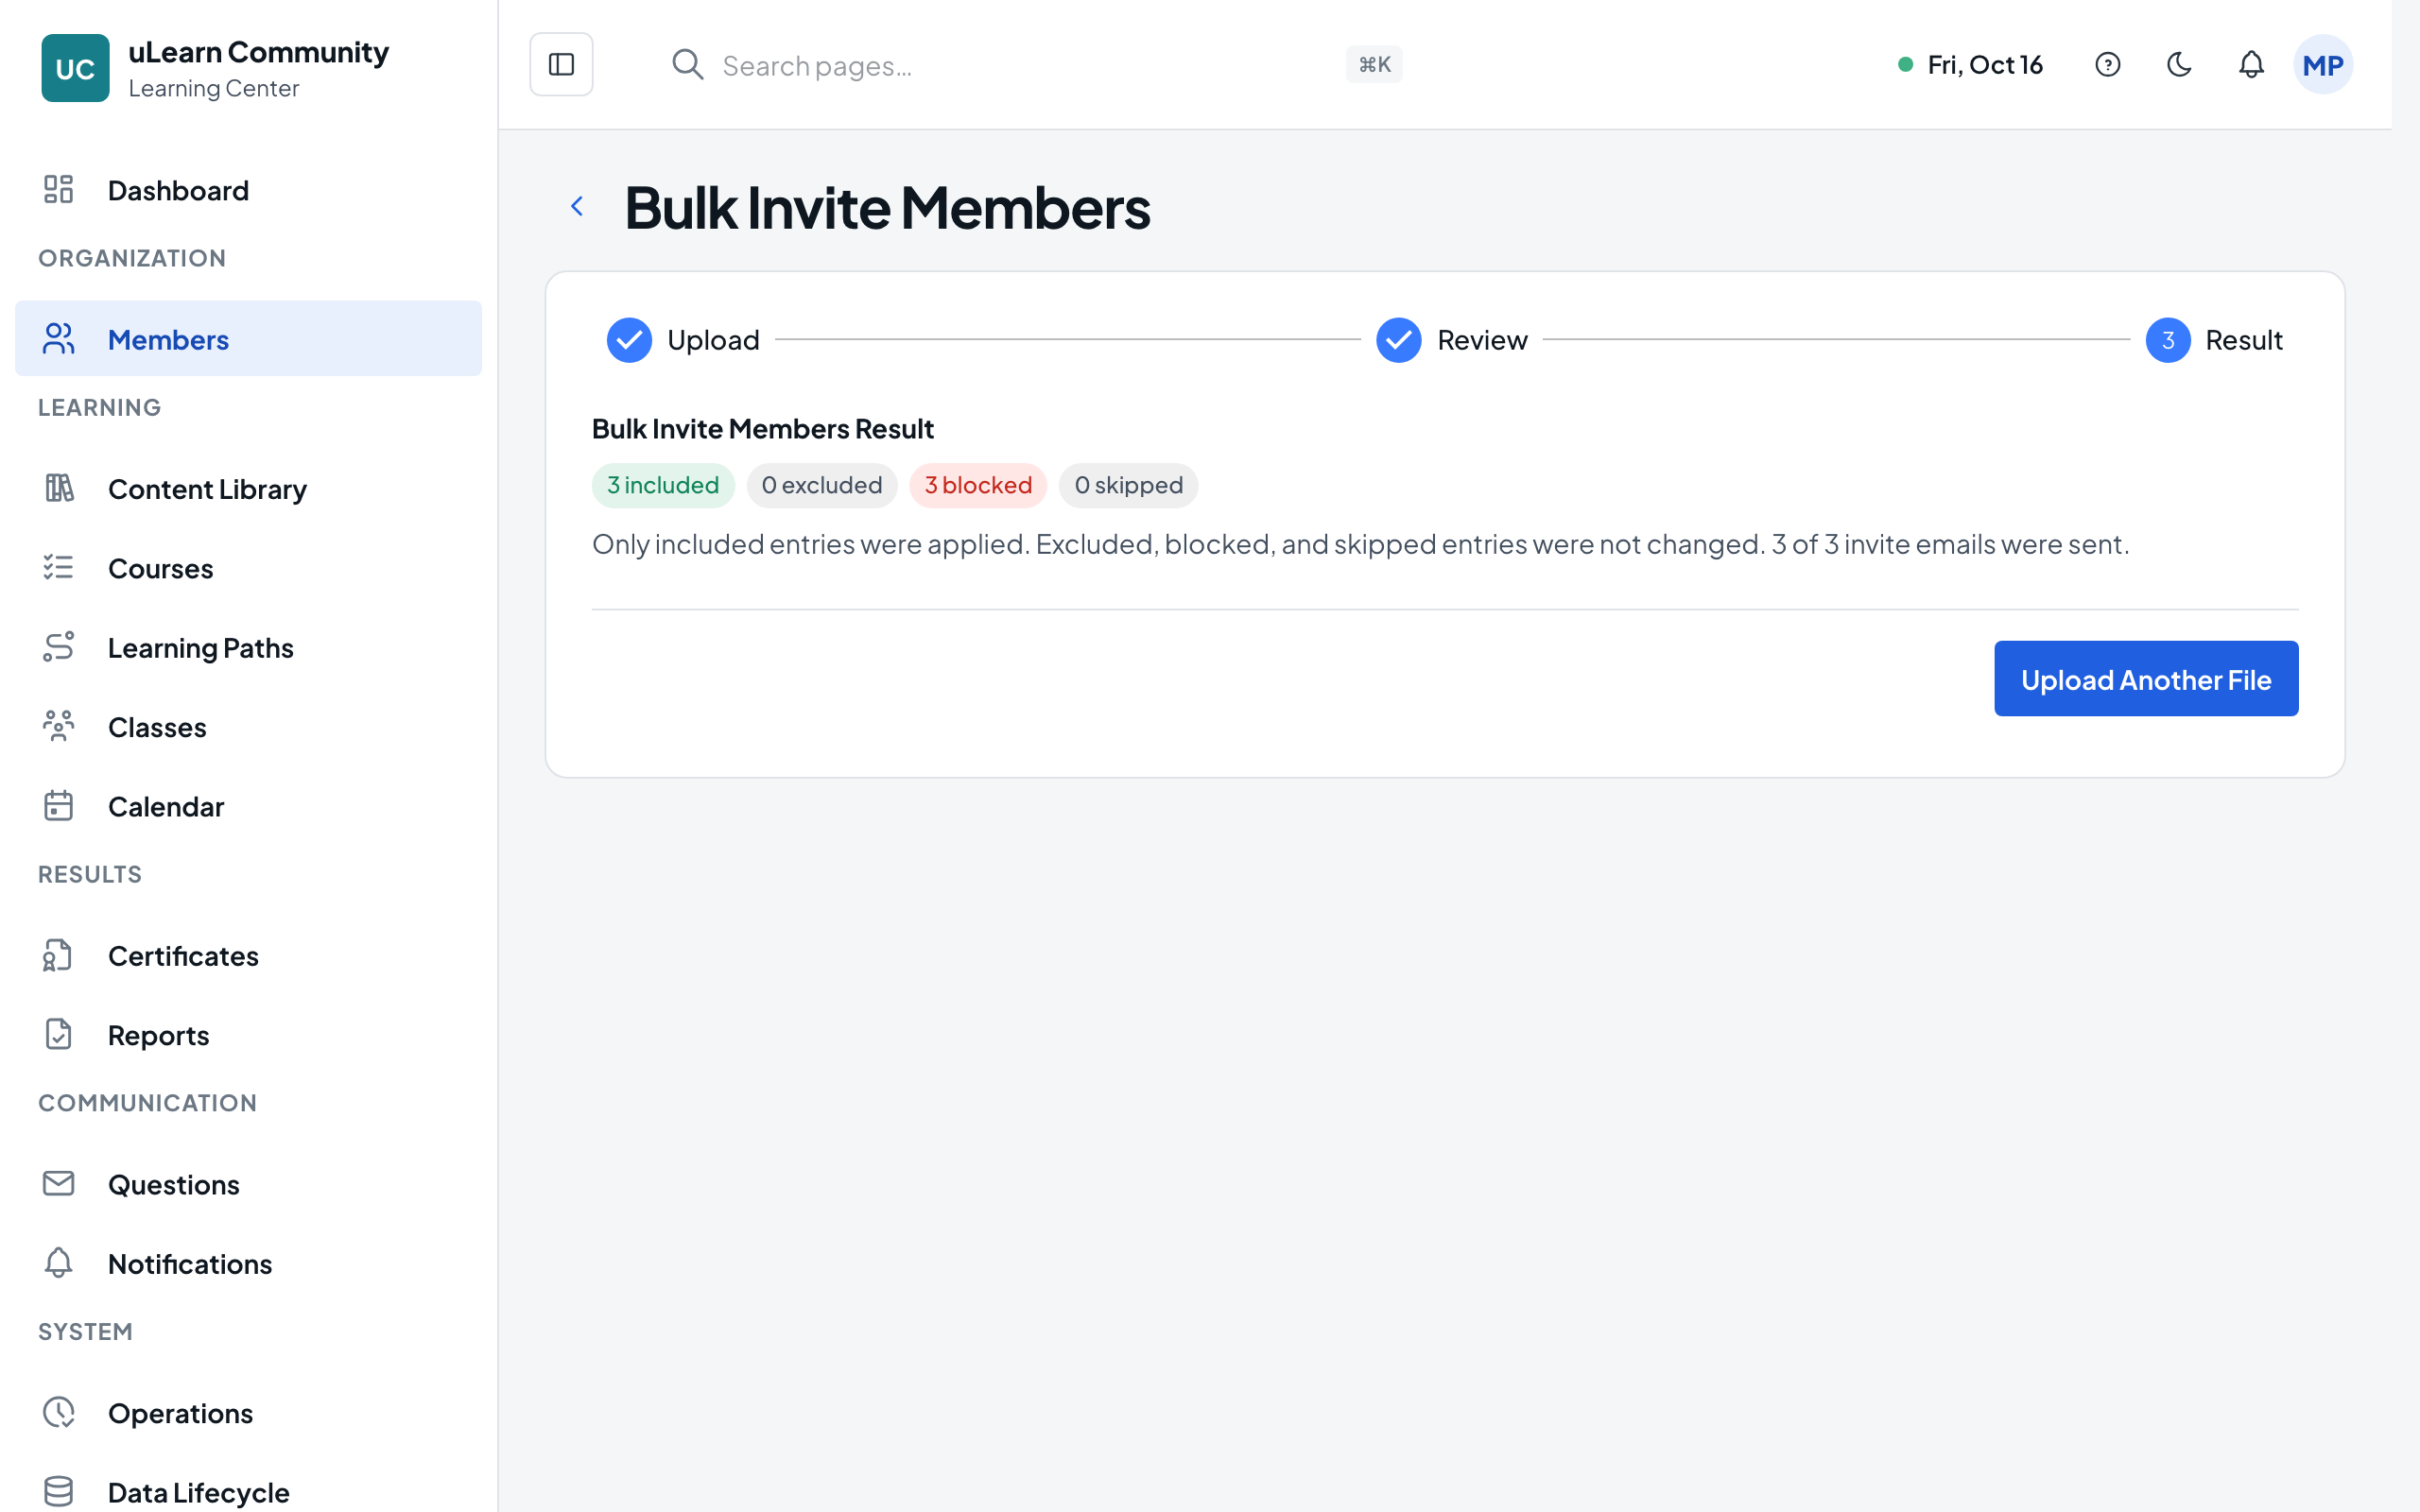Click the '0 excluded' badge
This screenshot has height=1512, width=2420.
[x=821, y=485]
